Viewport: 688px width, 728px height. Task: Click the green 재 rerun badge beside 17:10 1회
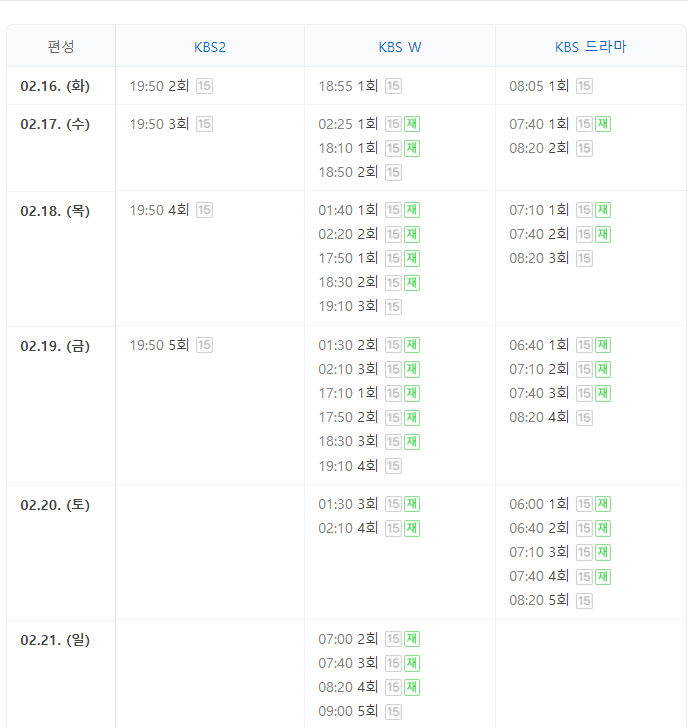[412, 393]
